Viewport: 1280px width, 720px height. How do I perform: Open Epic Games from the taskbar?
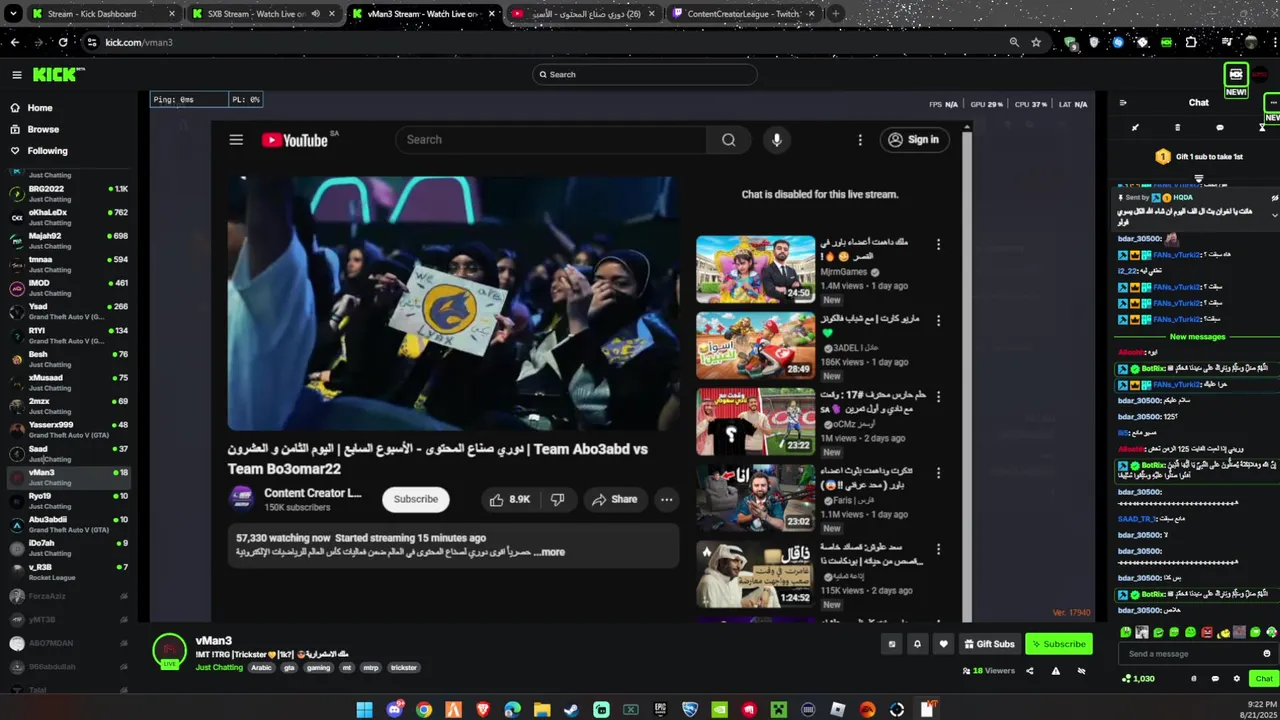pos(661,710)
